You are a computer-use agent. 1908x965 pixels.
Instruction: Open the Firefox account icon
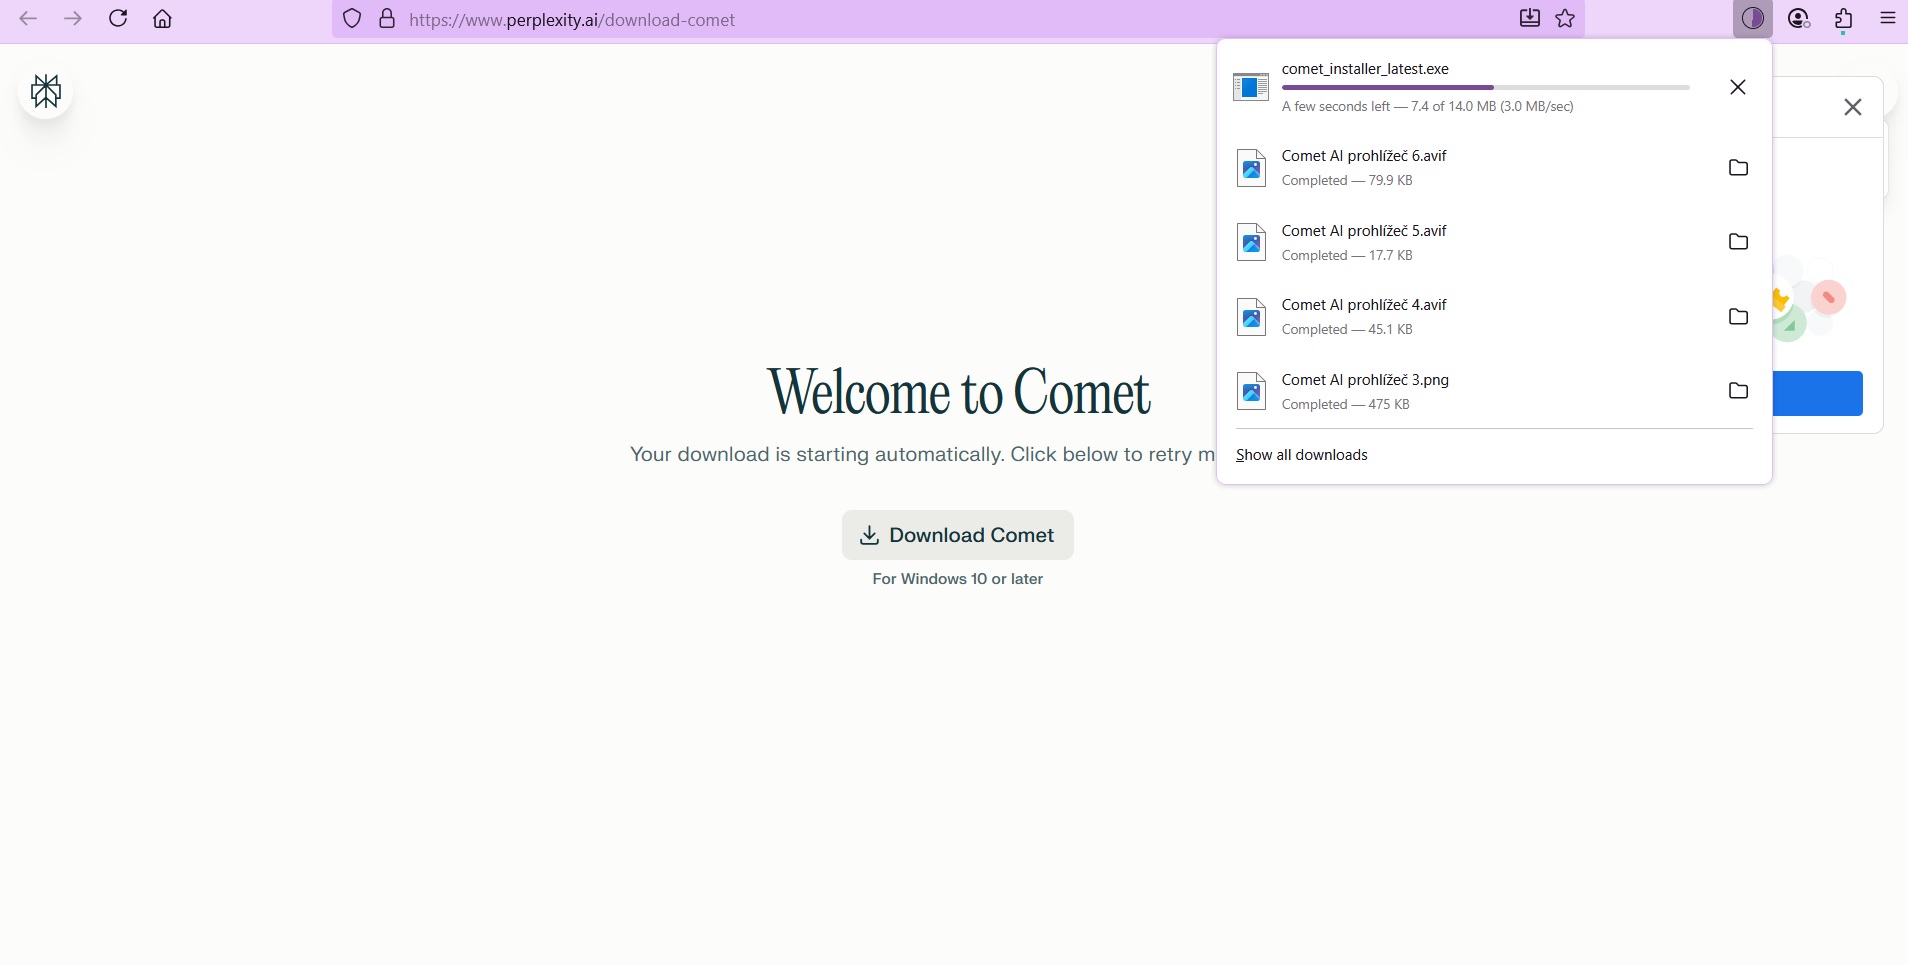click(1799, 19)
